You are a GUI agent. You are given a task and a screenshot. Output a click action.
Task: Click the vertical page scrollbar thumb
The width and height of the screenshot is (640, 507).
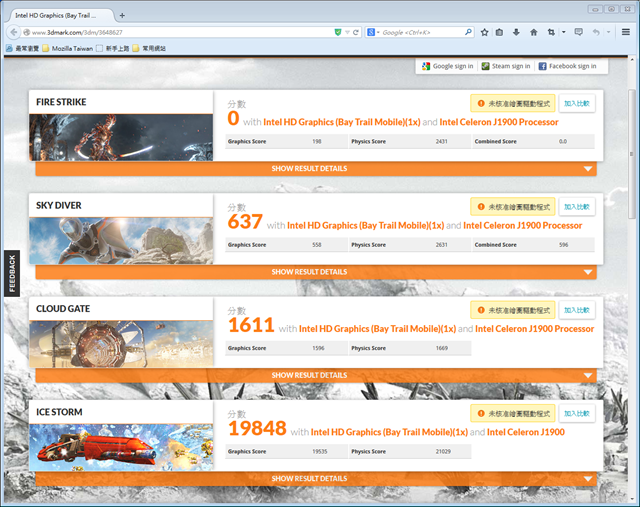631,154
